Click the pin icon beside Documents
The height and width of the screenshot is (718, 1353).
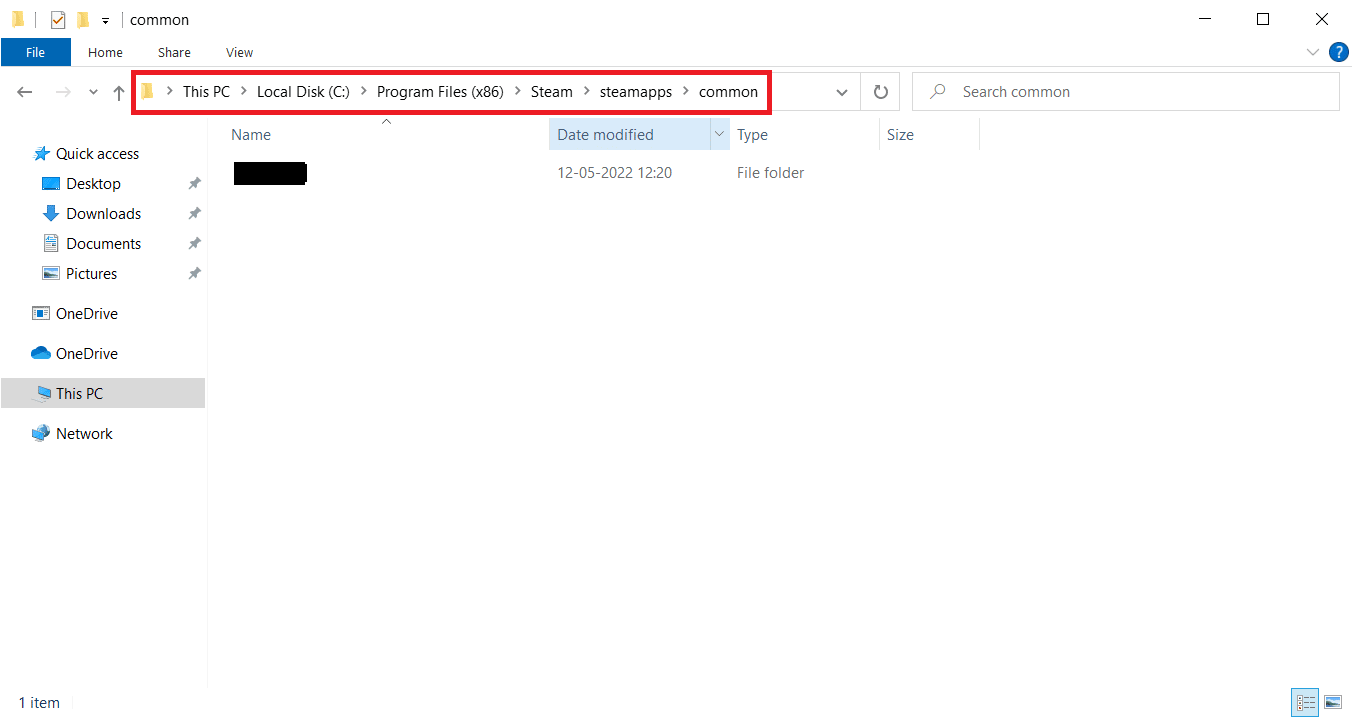(194, 244)
